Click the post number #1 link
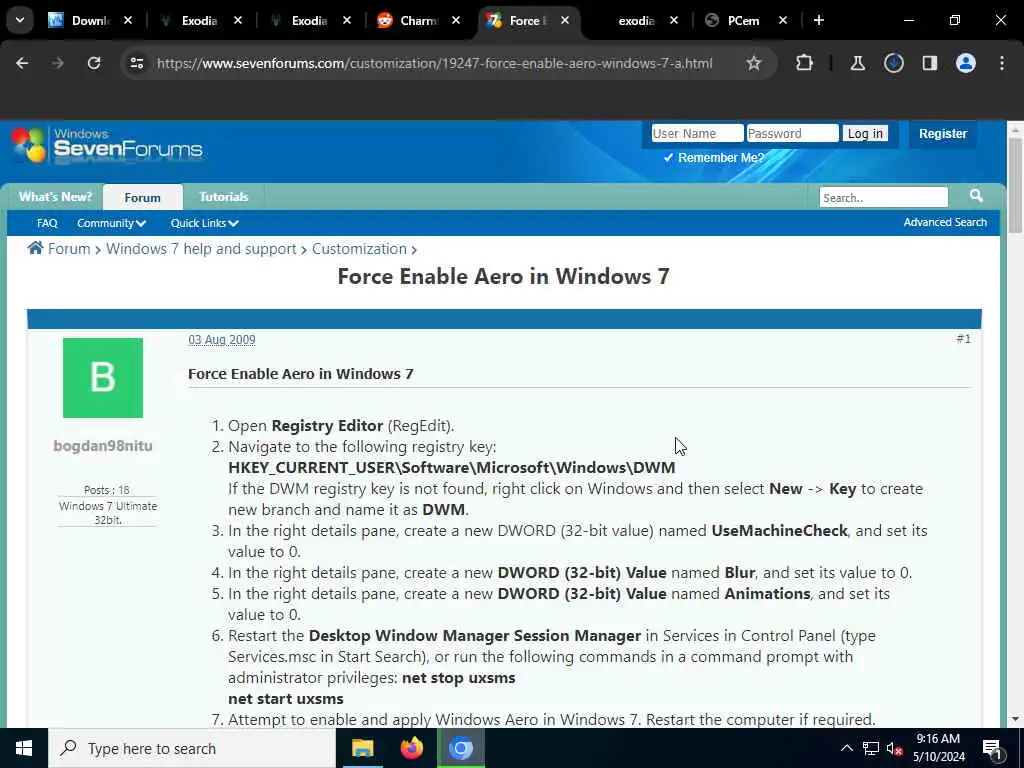The width and height of the screenshot is (1024, 768). (963, 338)
